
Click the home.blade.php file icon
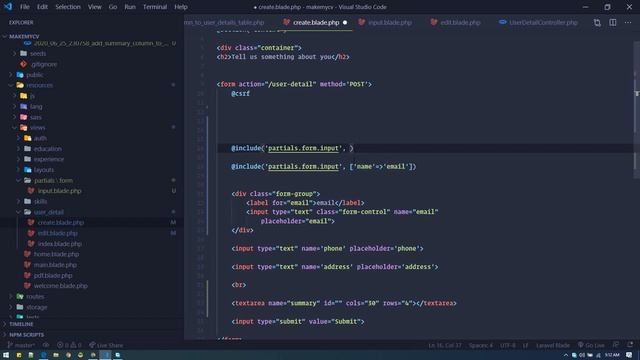[27, 254]
